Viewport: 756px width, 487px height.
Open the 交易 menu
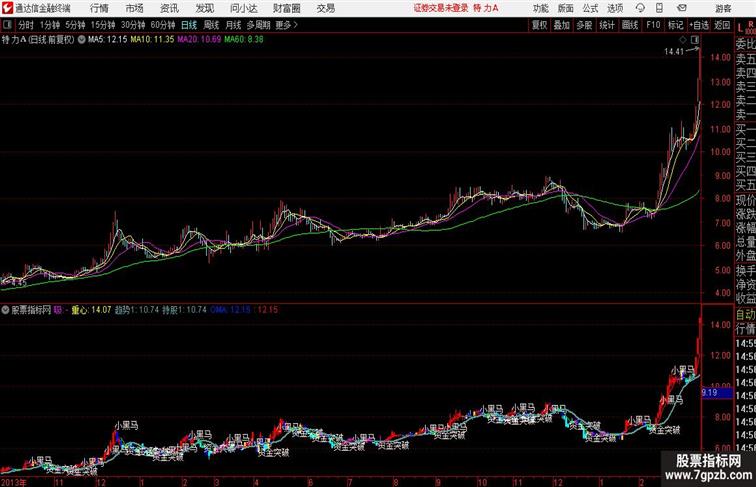pyautogui.click(x=325, y=8)
